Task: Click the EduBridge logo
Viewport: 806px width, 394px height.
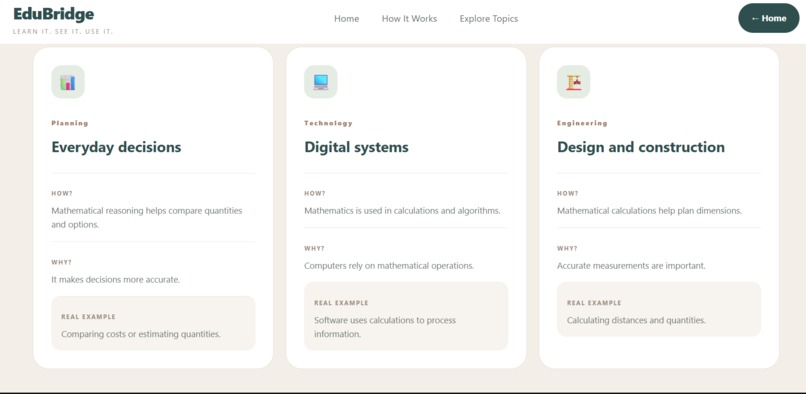Action: (53, 14)
